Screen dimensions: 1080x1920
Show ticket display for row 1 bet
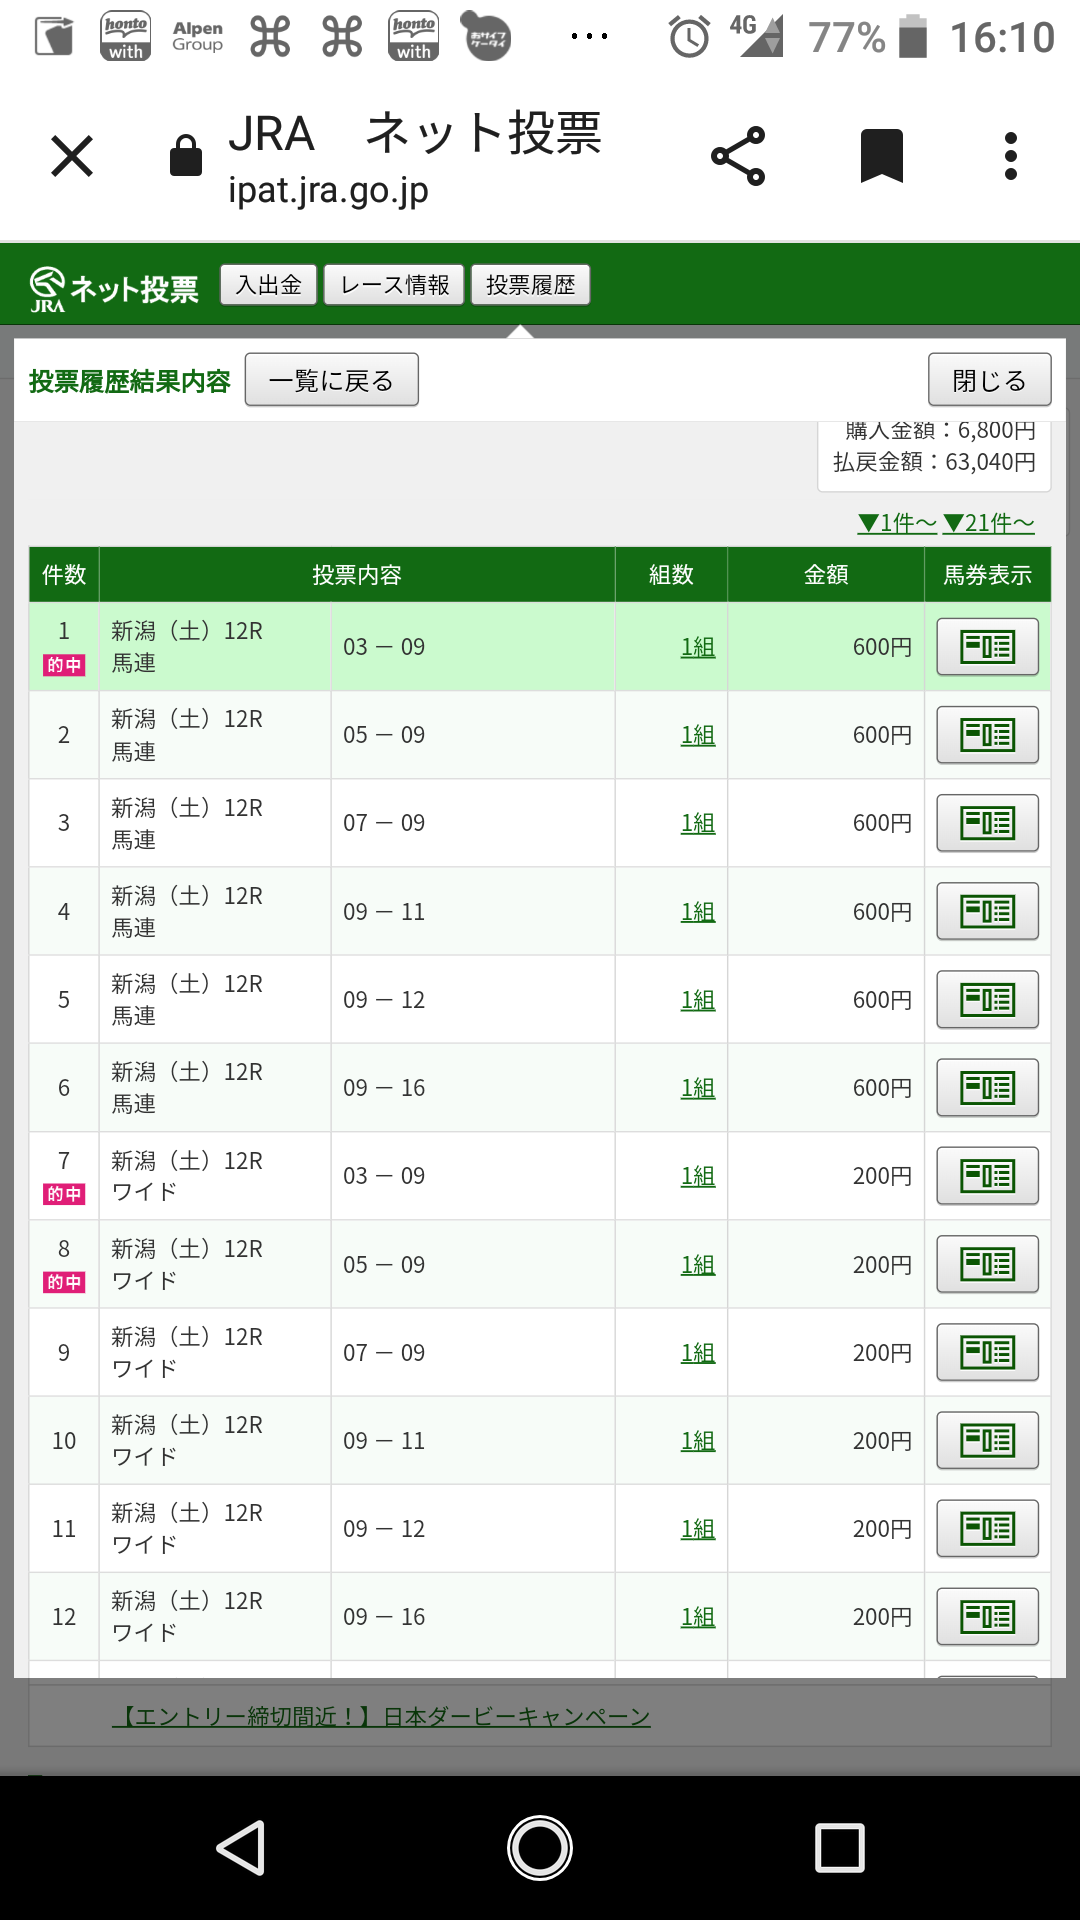click(987, 647)
